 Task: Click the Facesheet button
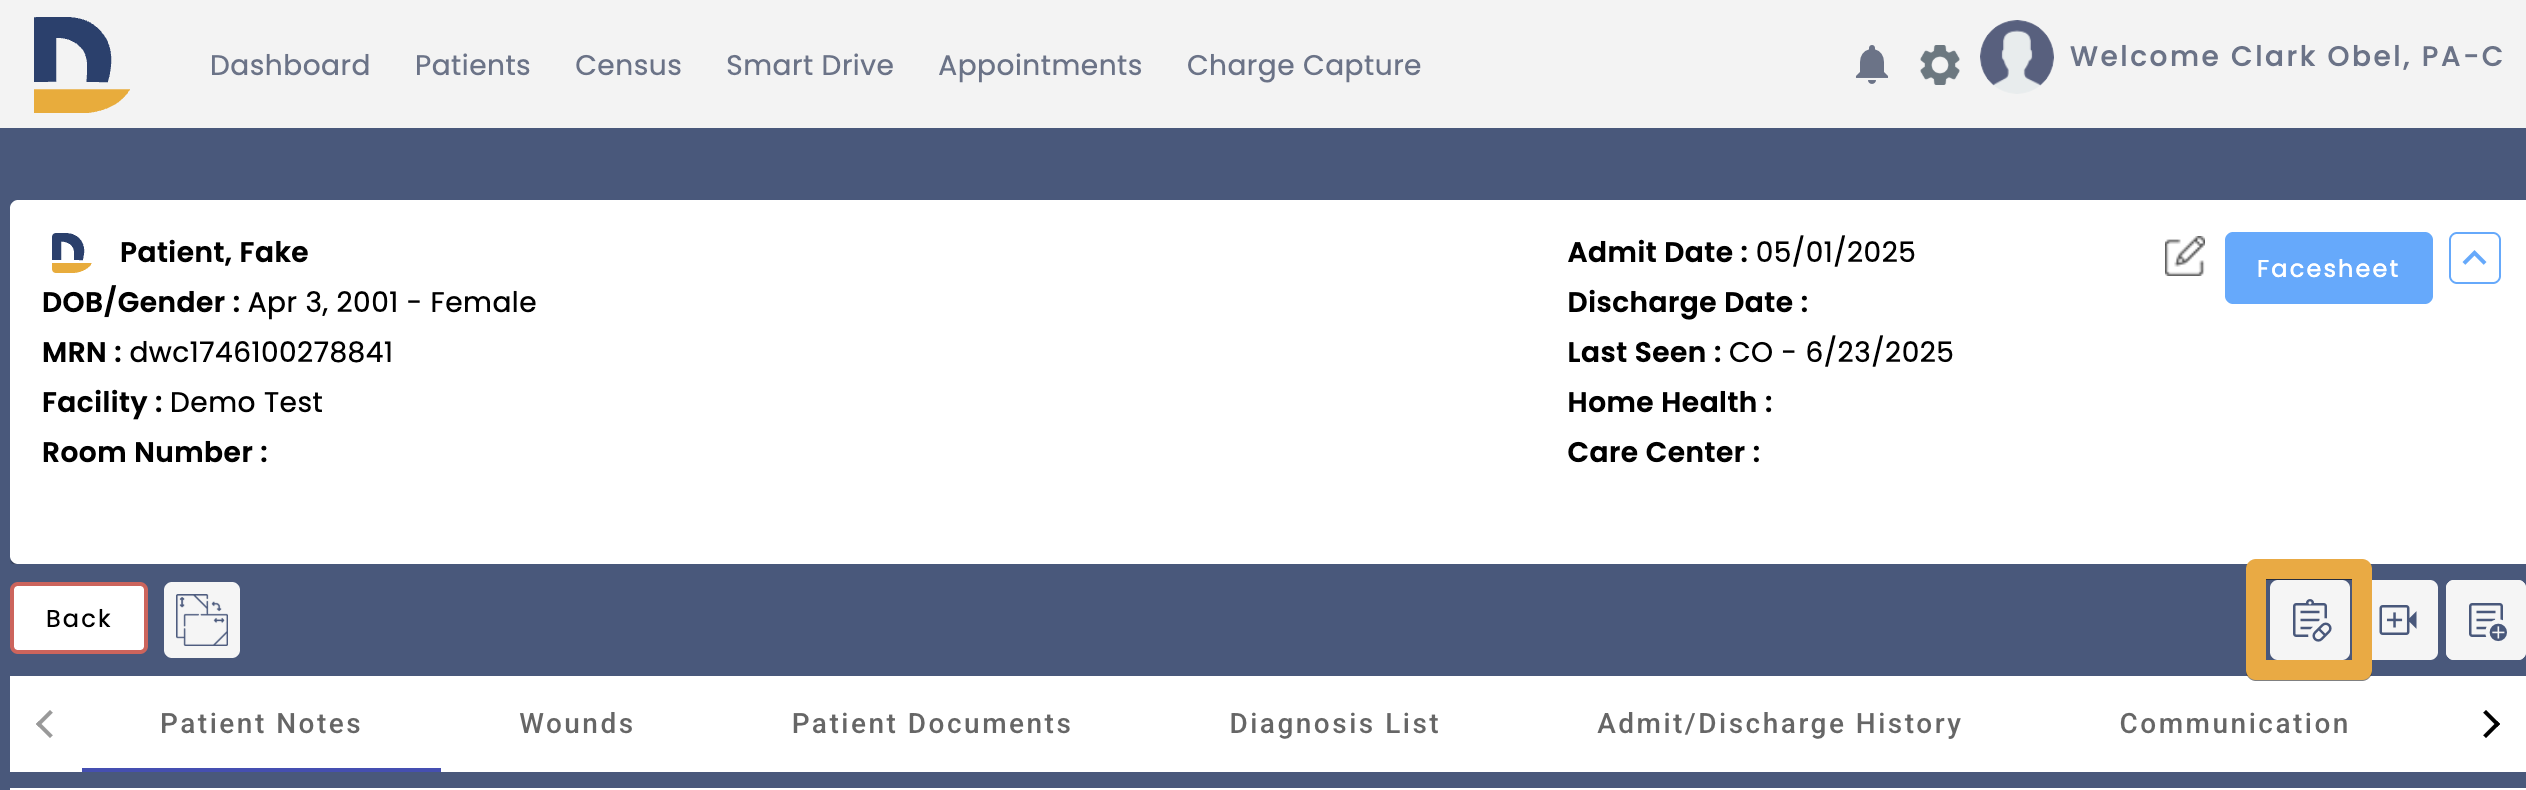click(2327, 268)
